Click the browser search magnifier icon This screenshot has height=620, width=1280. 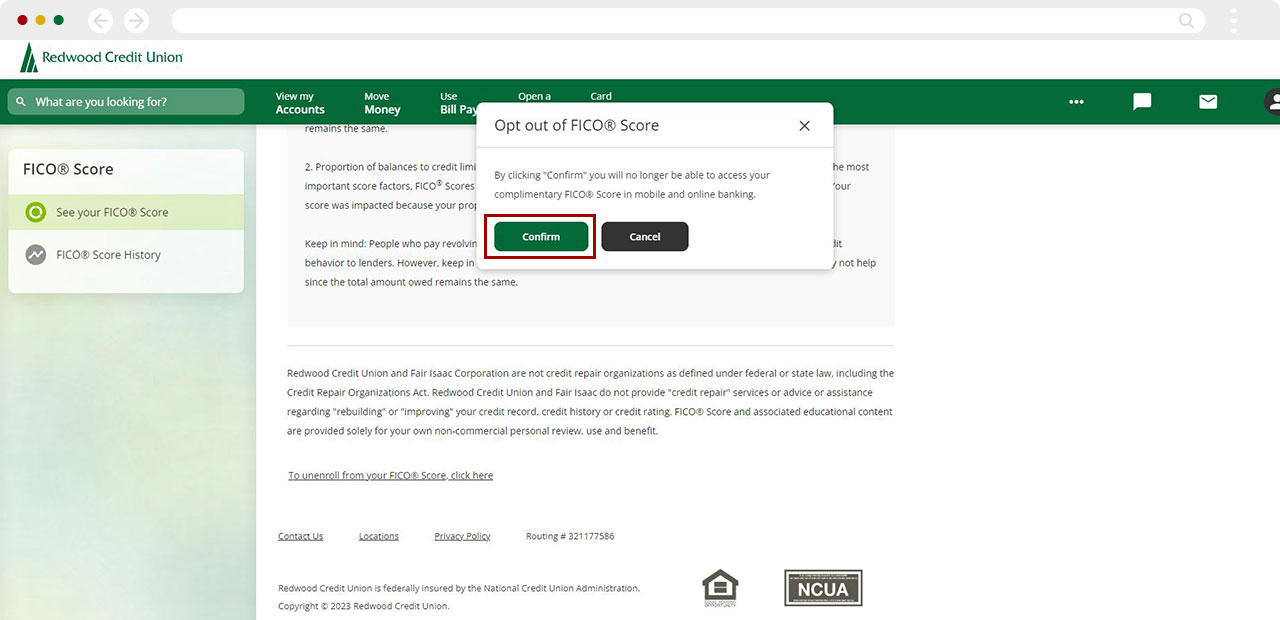(x=1187, y=21)
